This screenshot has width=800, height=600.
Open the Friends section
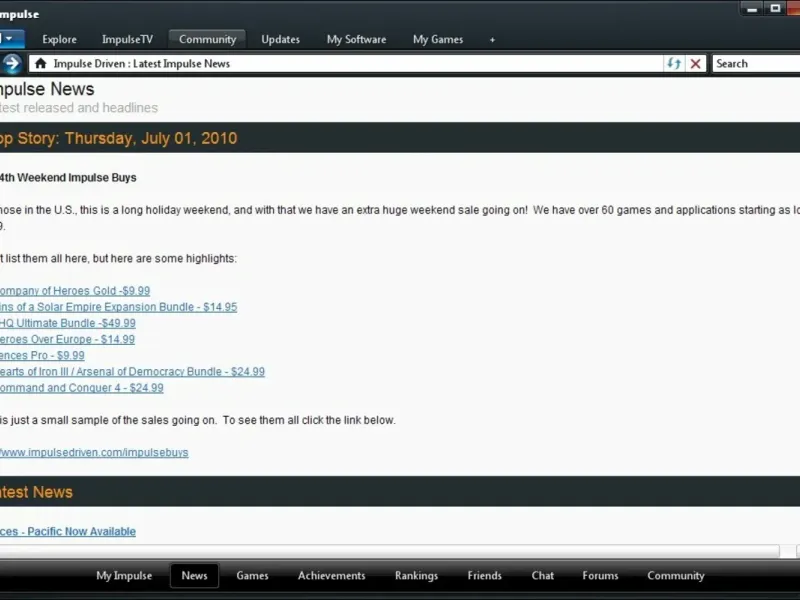point(485,576)
